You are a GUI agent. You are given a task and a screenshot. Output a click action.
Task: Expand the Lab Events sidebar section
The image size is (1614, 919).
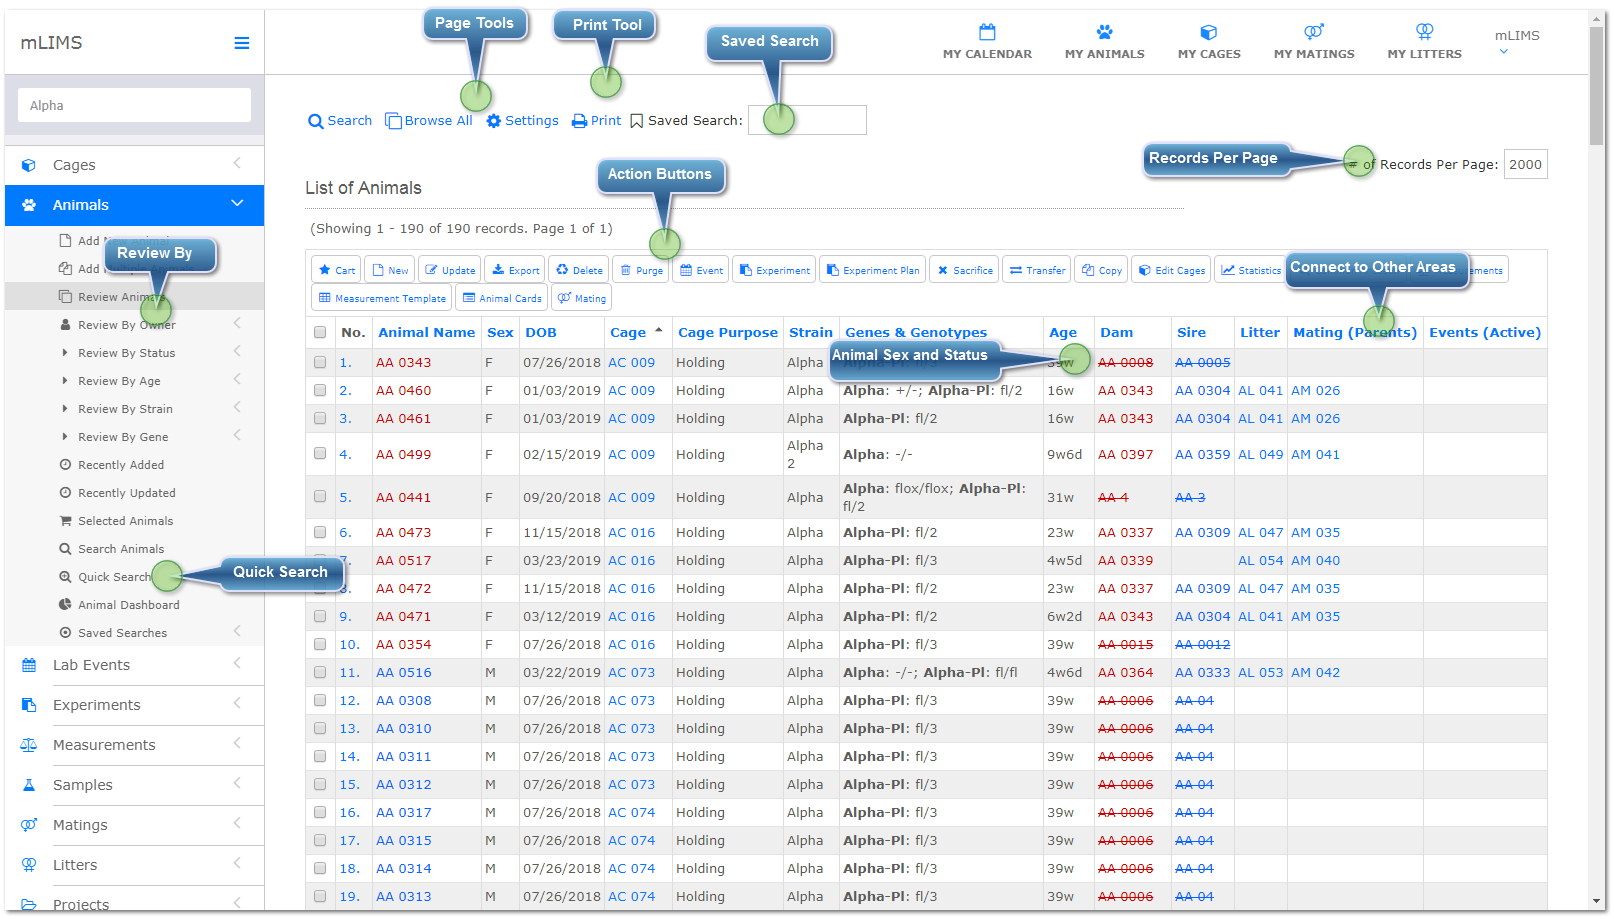(134, 665)
